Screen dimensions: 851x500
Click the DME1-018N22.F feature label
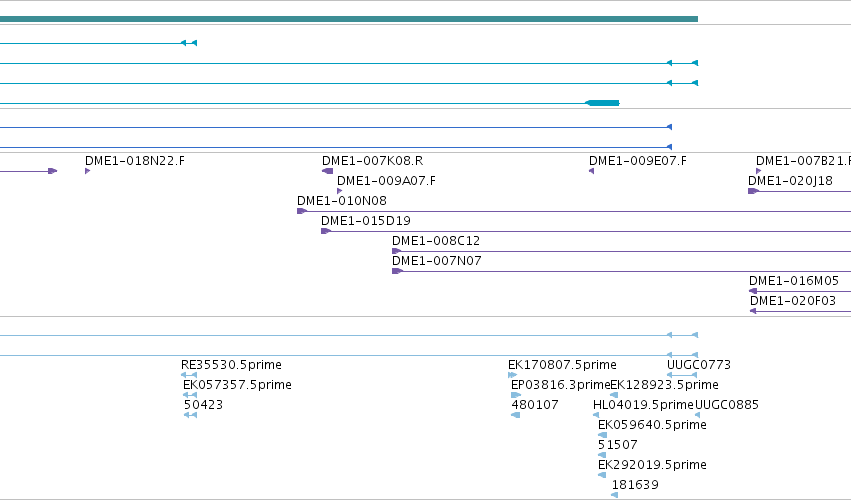pyautogui.click(x=135, y=161)
